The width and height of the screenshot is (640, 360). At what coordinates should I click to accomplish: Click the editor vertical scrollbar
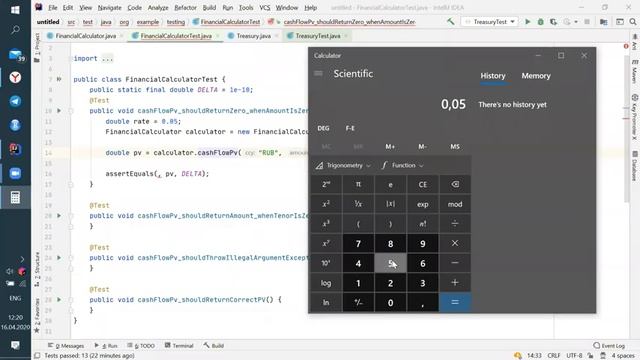pyautogui.click(x=627, y=129)
